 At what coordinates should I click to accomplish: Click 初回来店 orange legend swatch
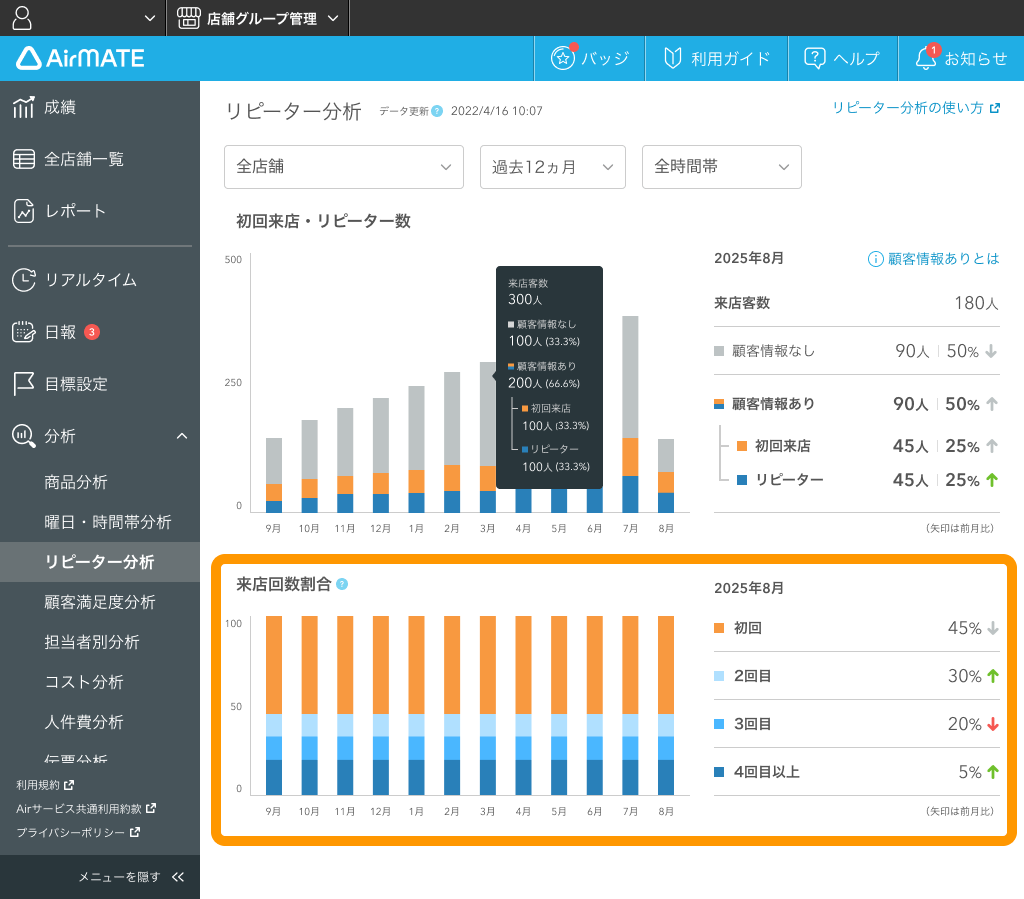click(x=742, y=446)
